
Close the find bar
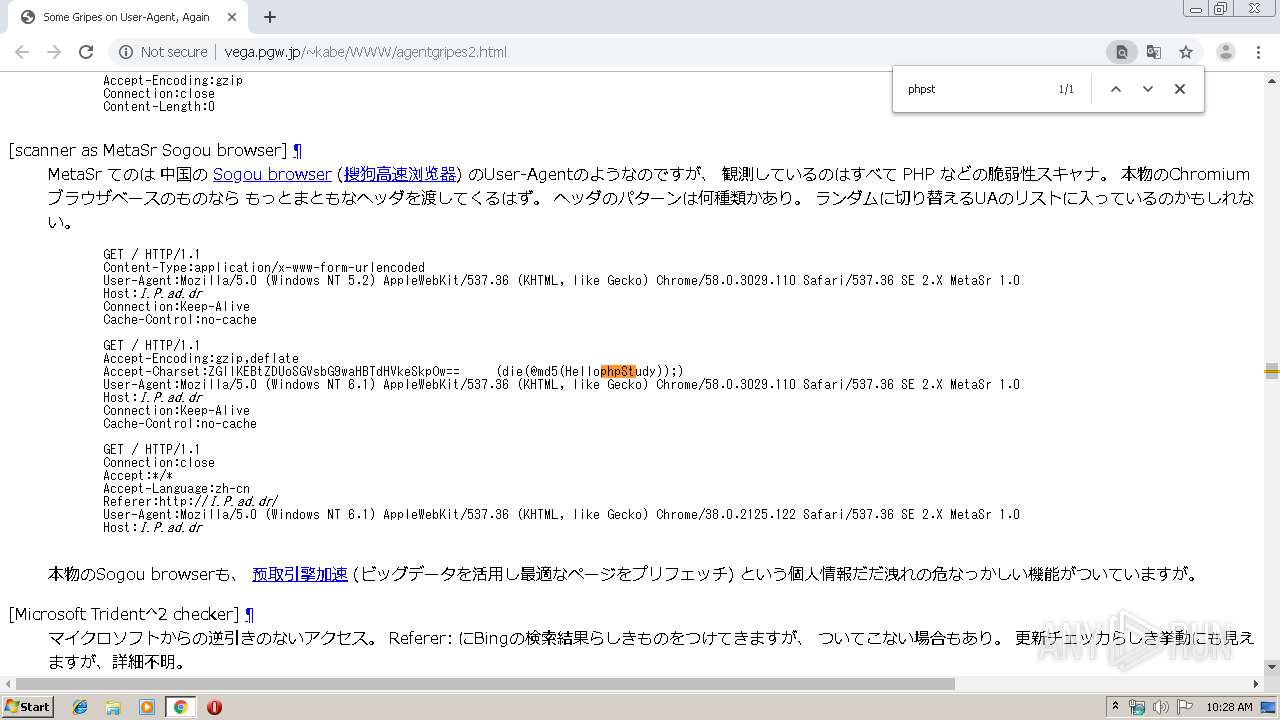click(x=1180, y=89)
